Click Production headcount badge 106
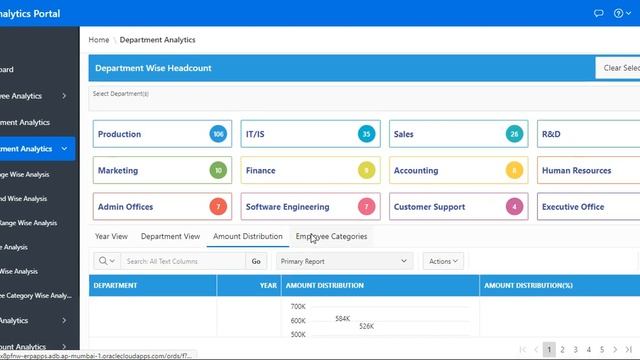This screenshot has width=640, height=360. pyautogui.click(x=218, y=134)
